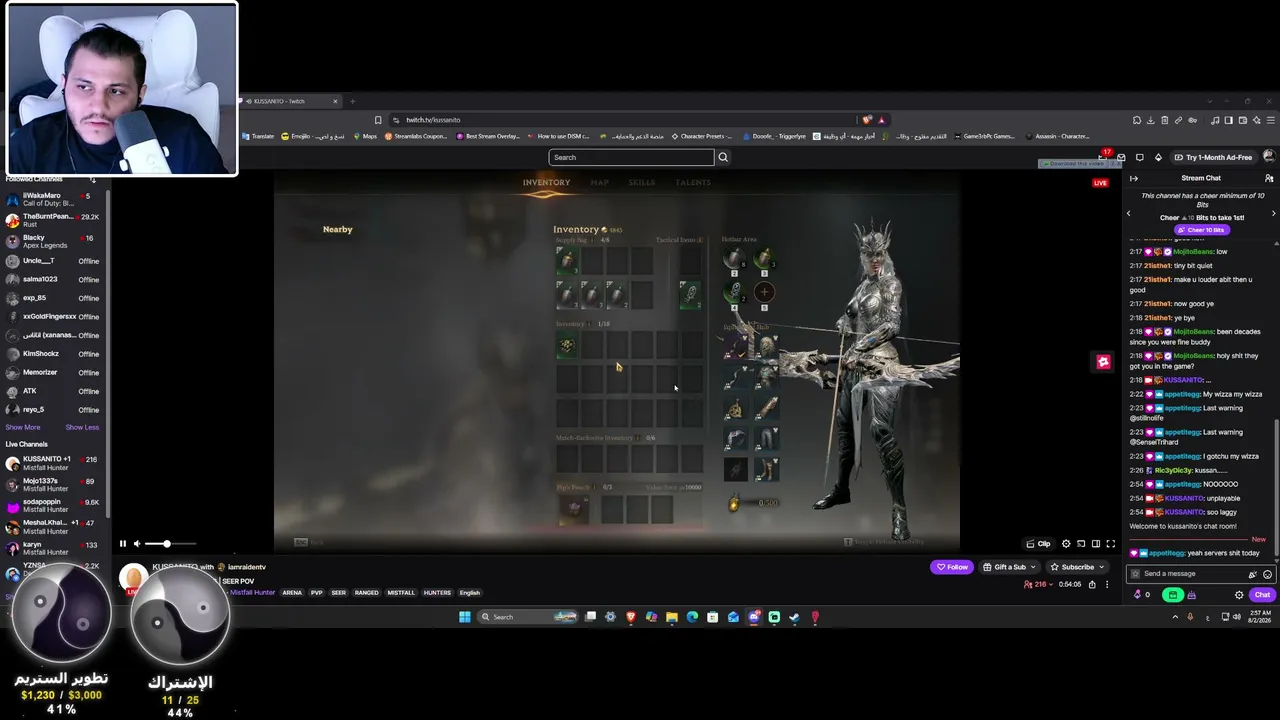The height and width of the screenshot is (720, 1280).
Task: Open the Gift a Sub dropdown
Action: (x=1009, y=567)
